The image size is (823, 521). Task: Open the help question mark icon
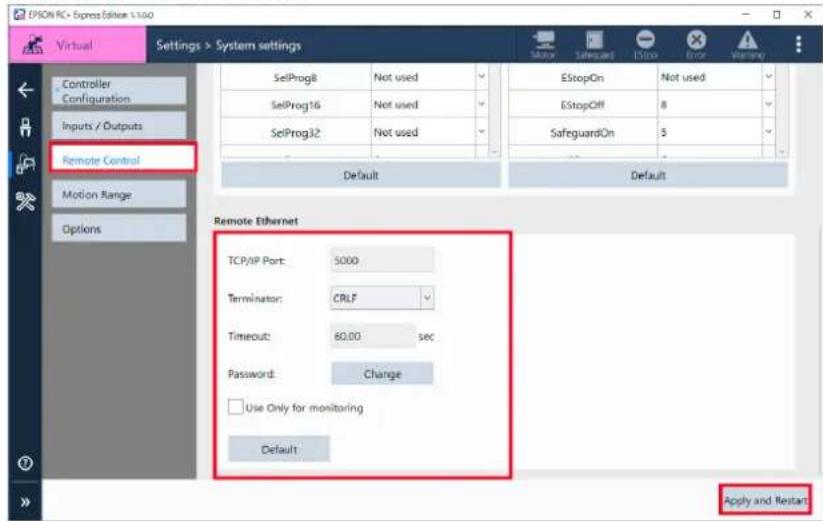(x=25, y=463)
